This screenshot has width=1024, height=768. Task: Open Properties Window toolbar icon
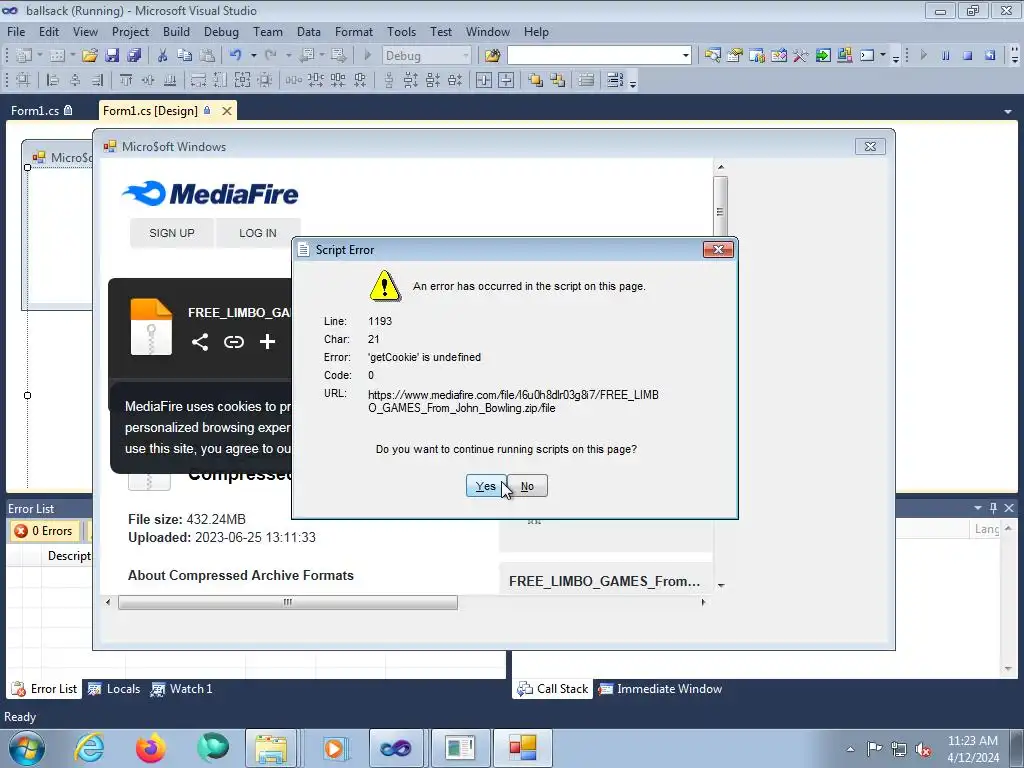click(x=735, y=56)
